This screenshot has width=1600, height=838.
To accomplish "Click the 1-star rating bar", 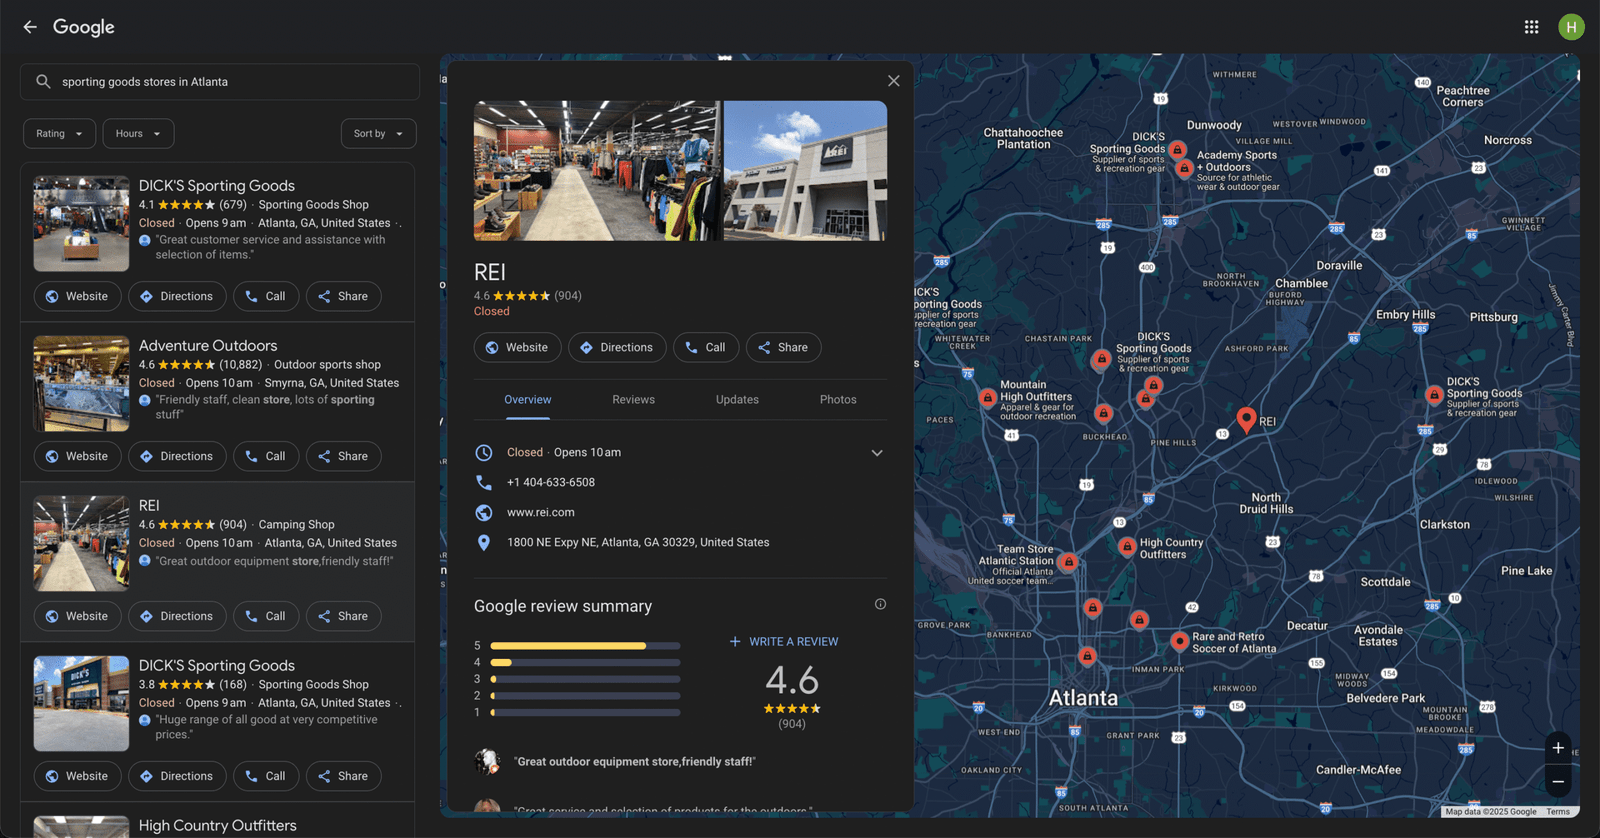I will (585, 713).
